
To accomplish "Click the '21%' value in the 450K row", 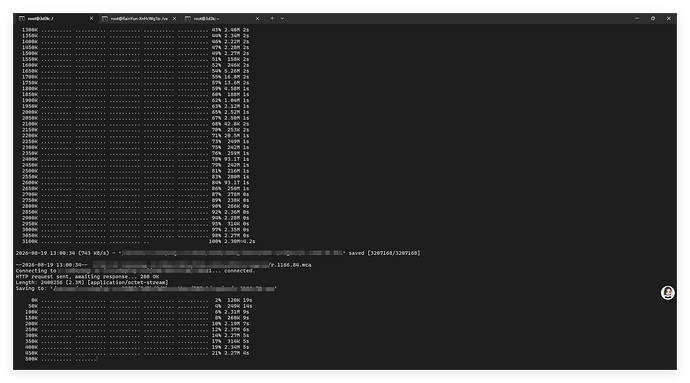I will 217,353.
